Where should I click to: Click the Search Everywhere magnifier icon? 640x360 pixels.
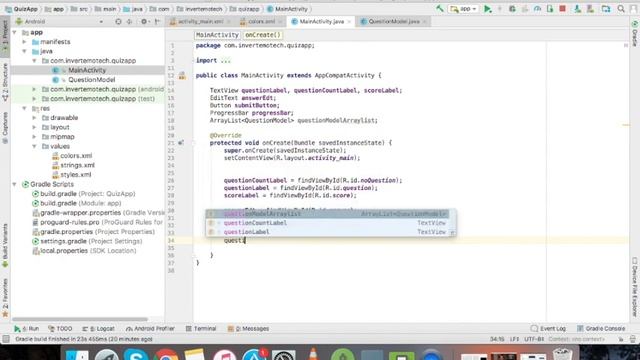point(621,9)
